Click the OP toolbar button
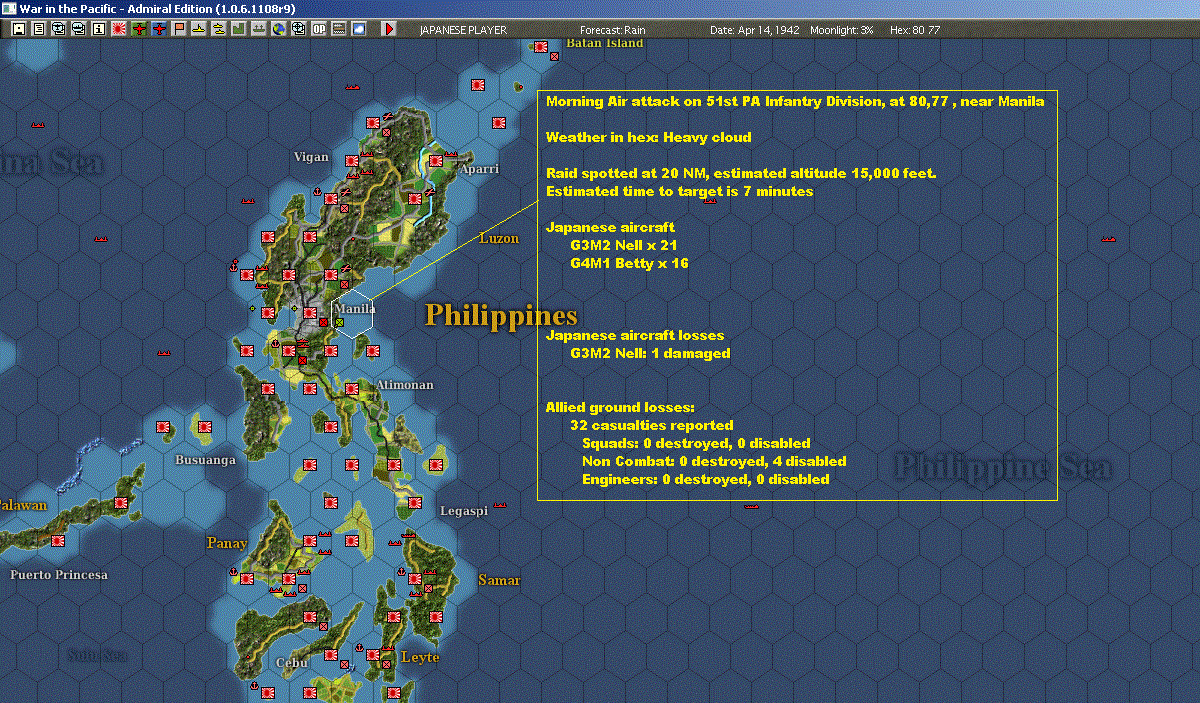 319,29
